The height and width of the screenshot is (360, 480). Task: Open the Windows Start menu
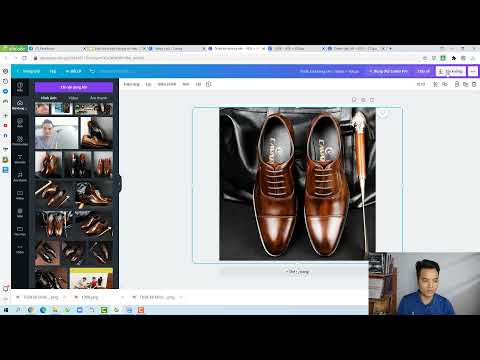point(6,310)
